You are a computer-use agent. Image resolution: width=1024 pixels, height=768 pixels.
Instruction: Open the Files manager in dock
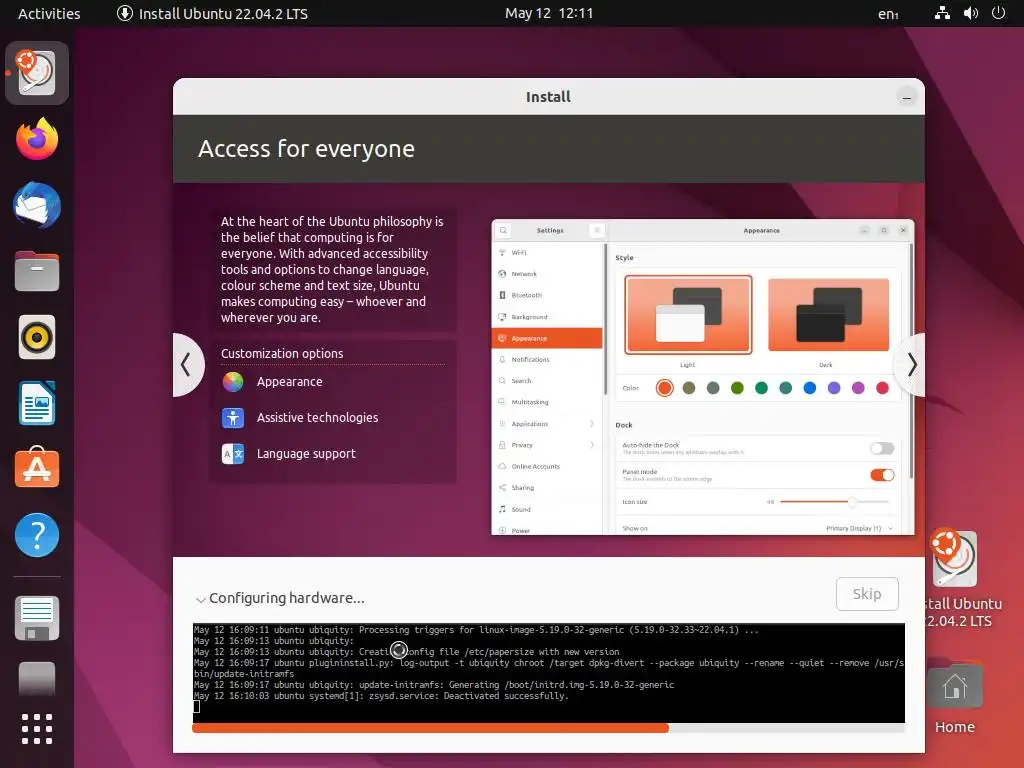click(x=37, y=271)
